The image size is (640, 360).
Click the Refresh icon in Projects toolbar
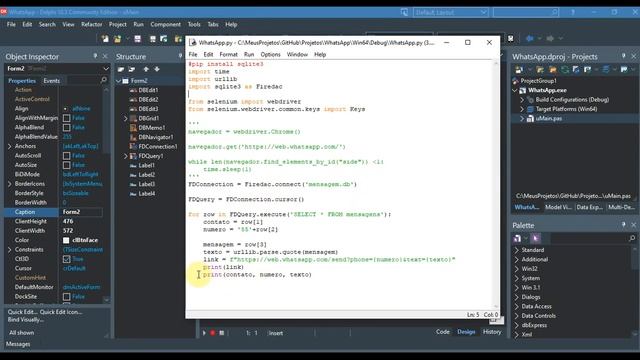pos(565,69)
